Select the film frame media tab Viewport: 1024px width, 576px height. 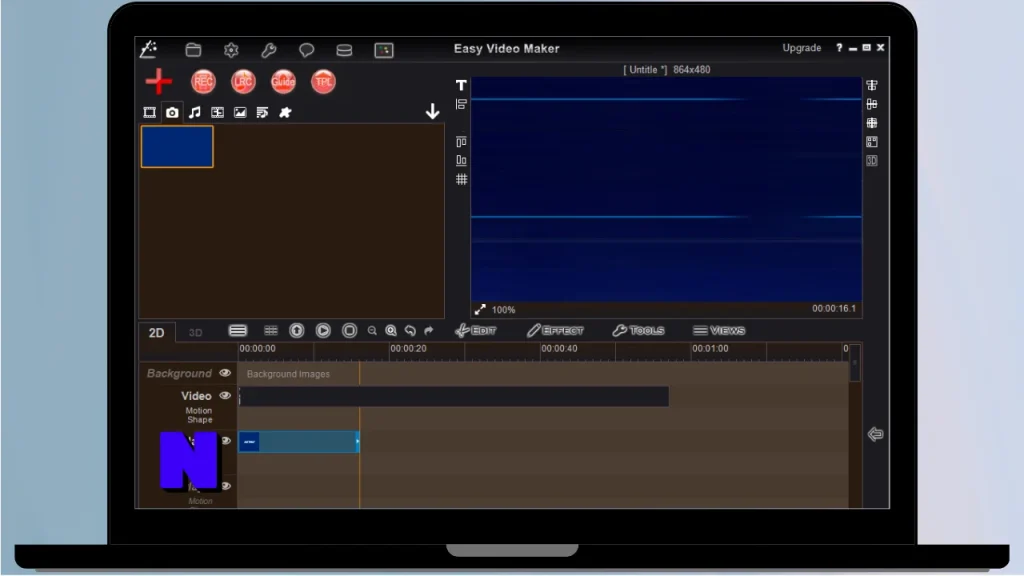click(x=217, y=112)
